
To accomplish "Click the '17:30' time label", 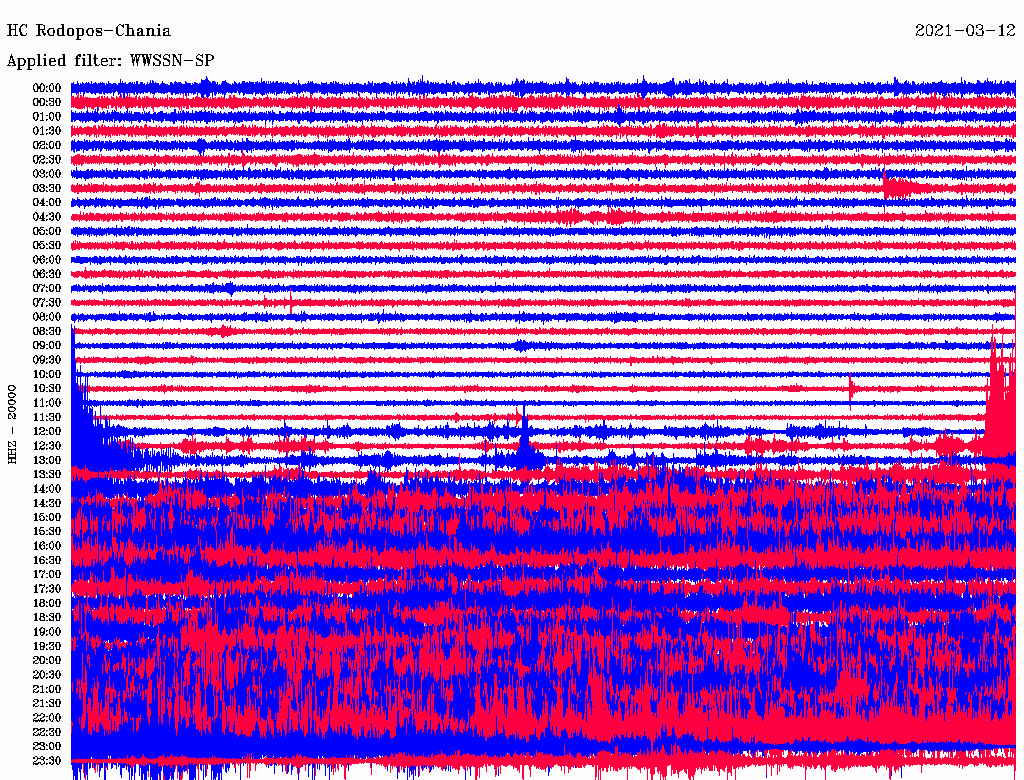I will click(47, 589).
